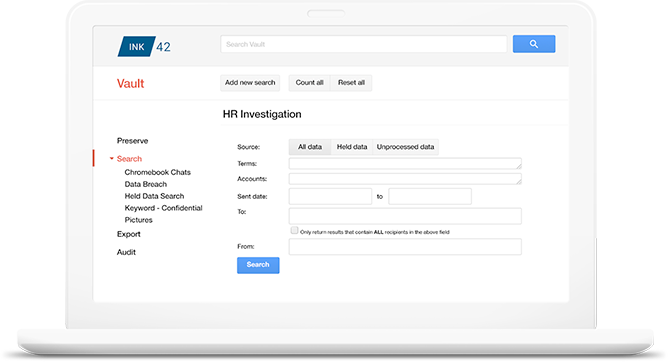This screenshot has height=362, width=668.
Task: Open the Audit section
Action: point(126,252)
